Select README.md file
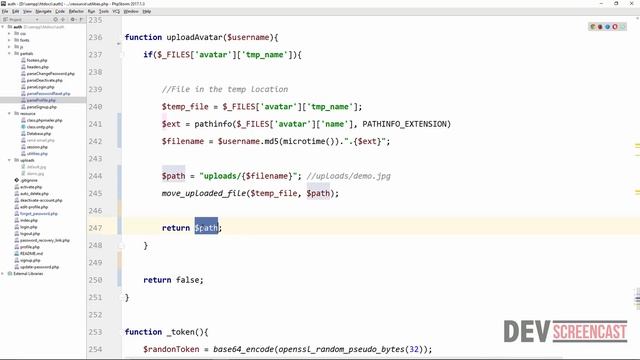Image resolution: width=640 pixels, height=360 pixels. (29, 253)
